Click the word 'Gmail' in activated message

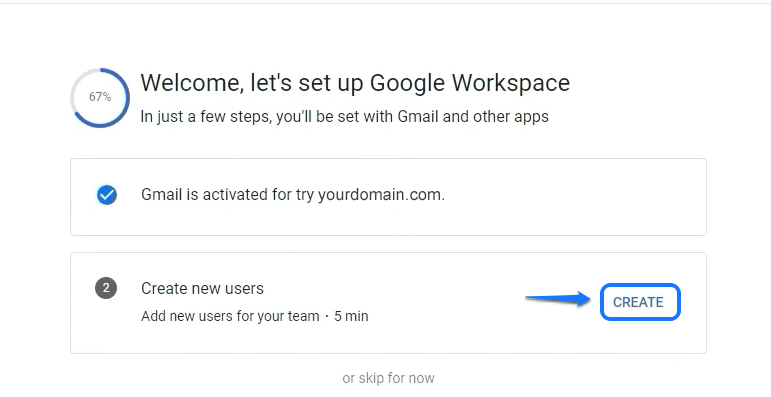tap(162, 194)
